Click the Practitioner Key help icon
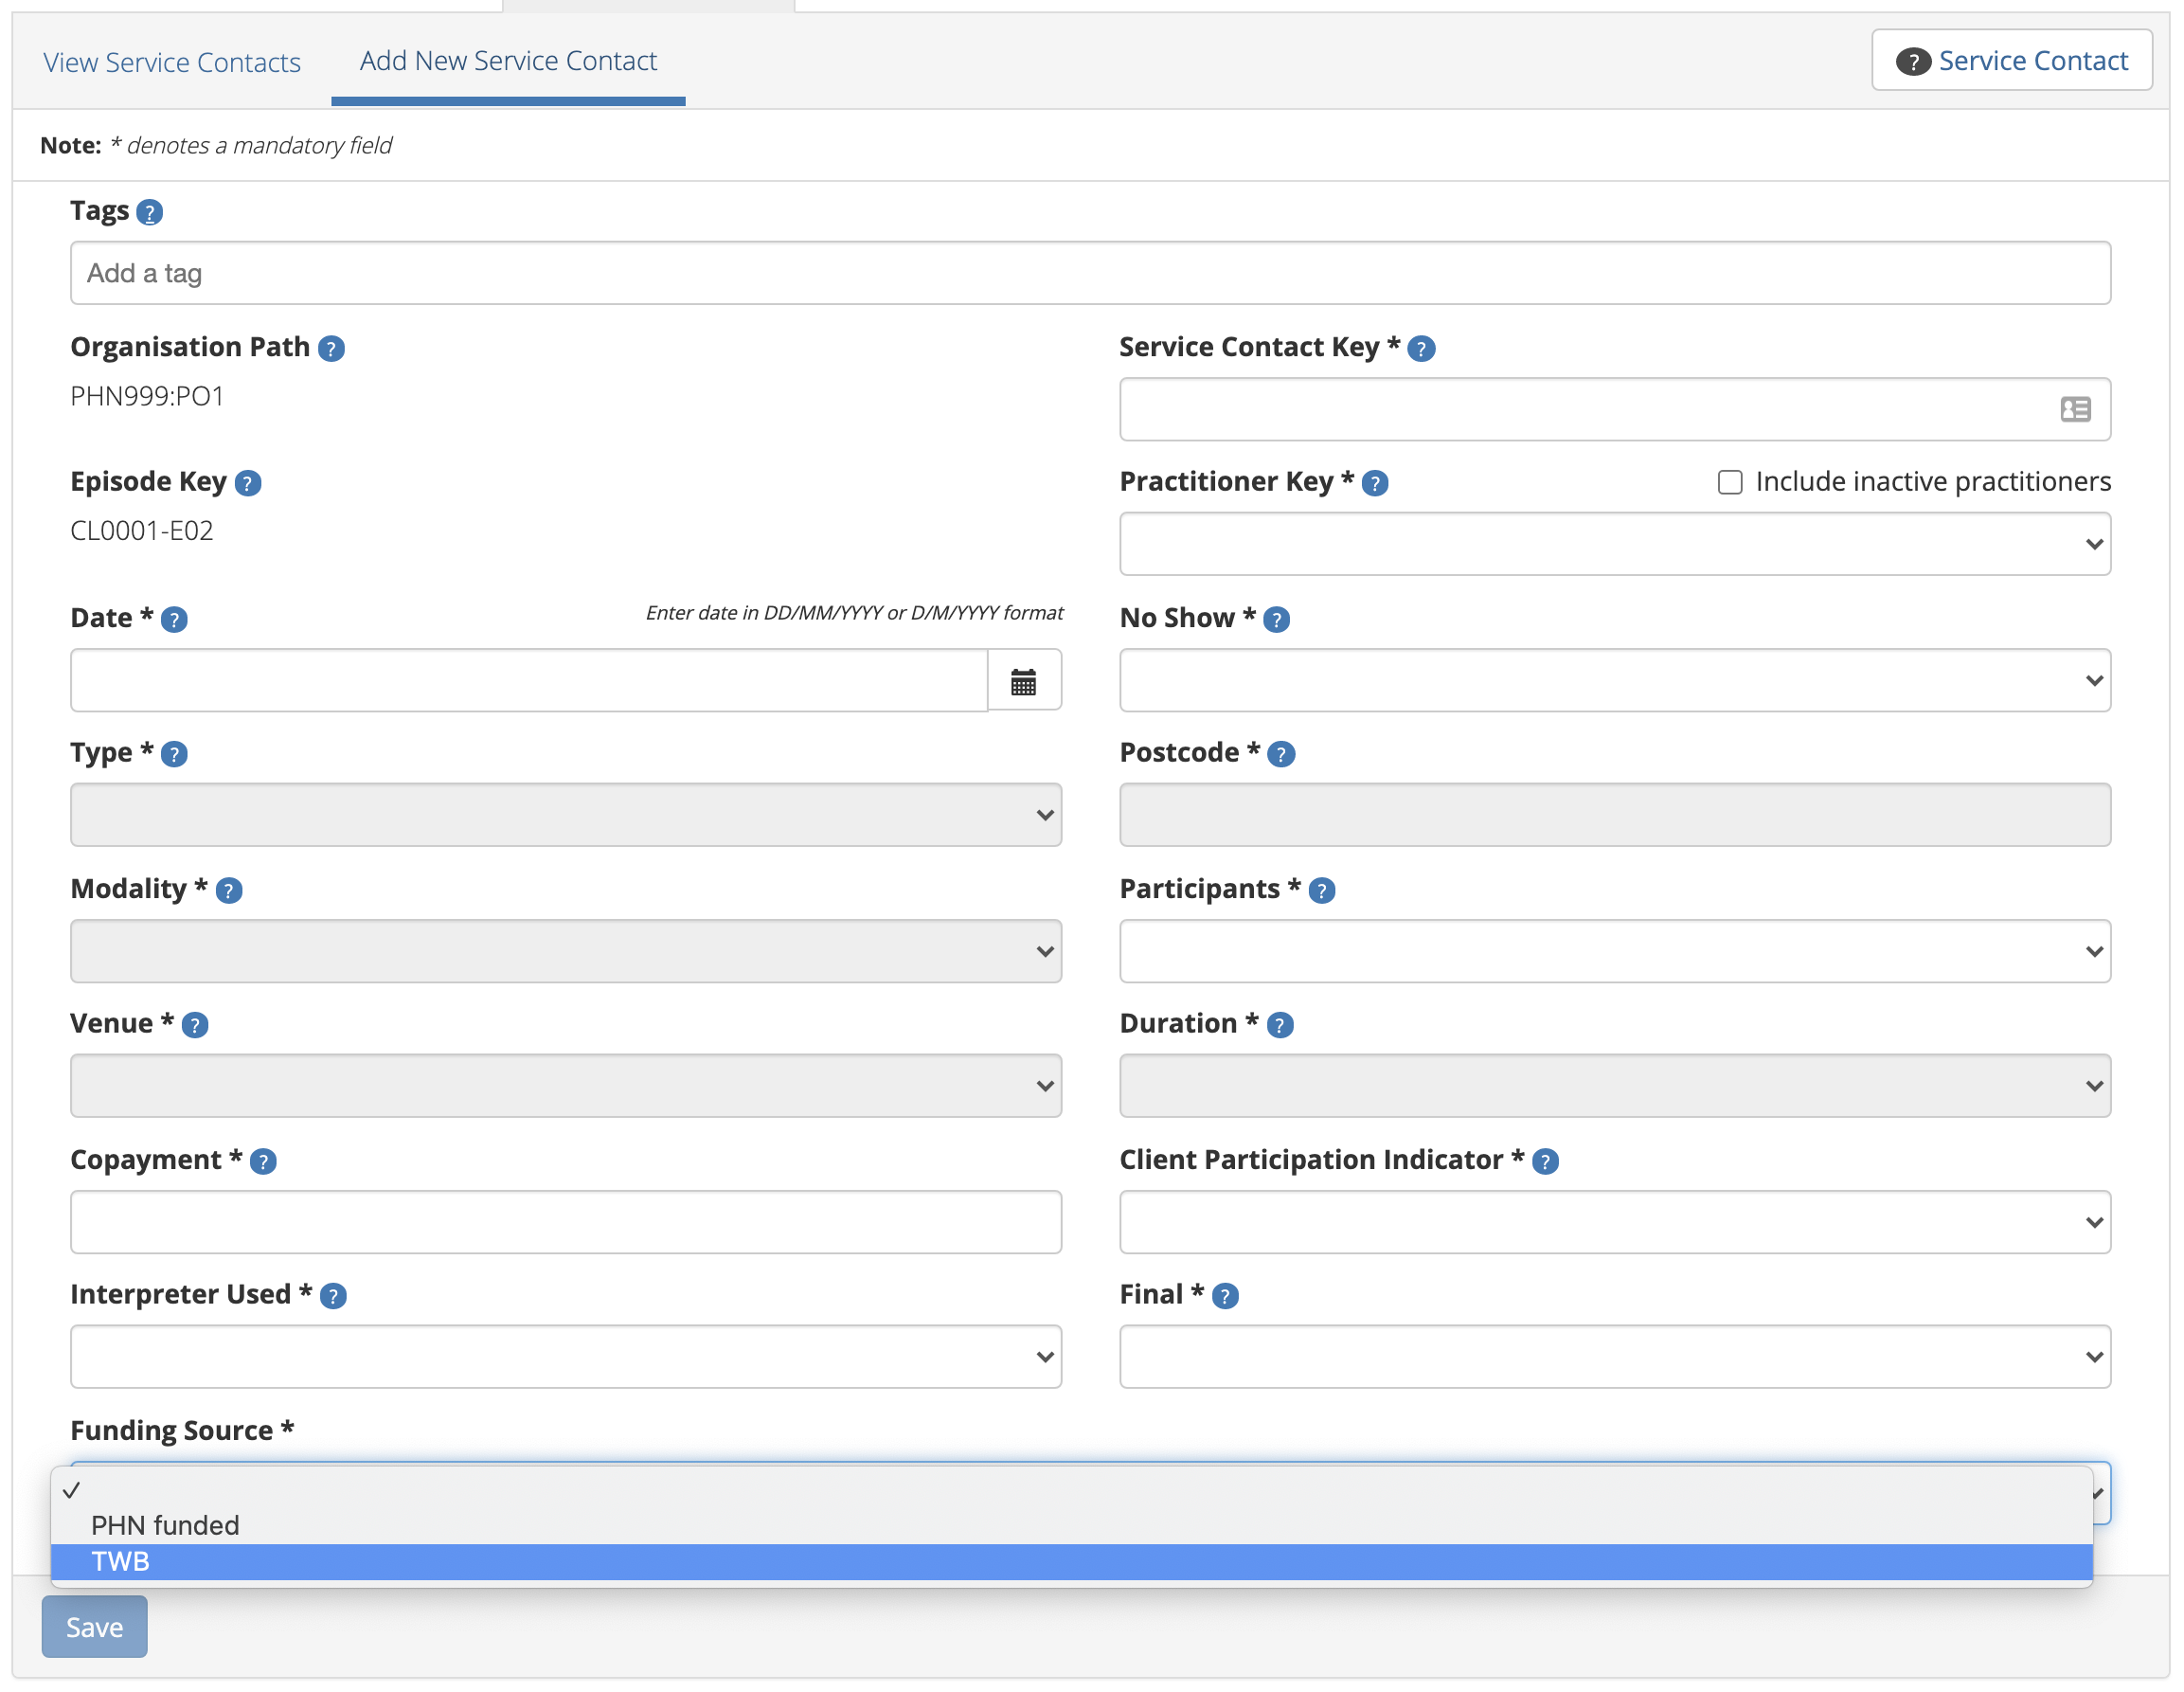Viewport: 2184px width, 1692px height. coord(1376,482)
